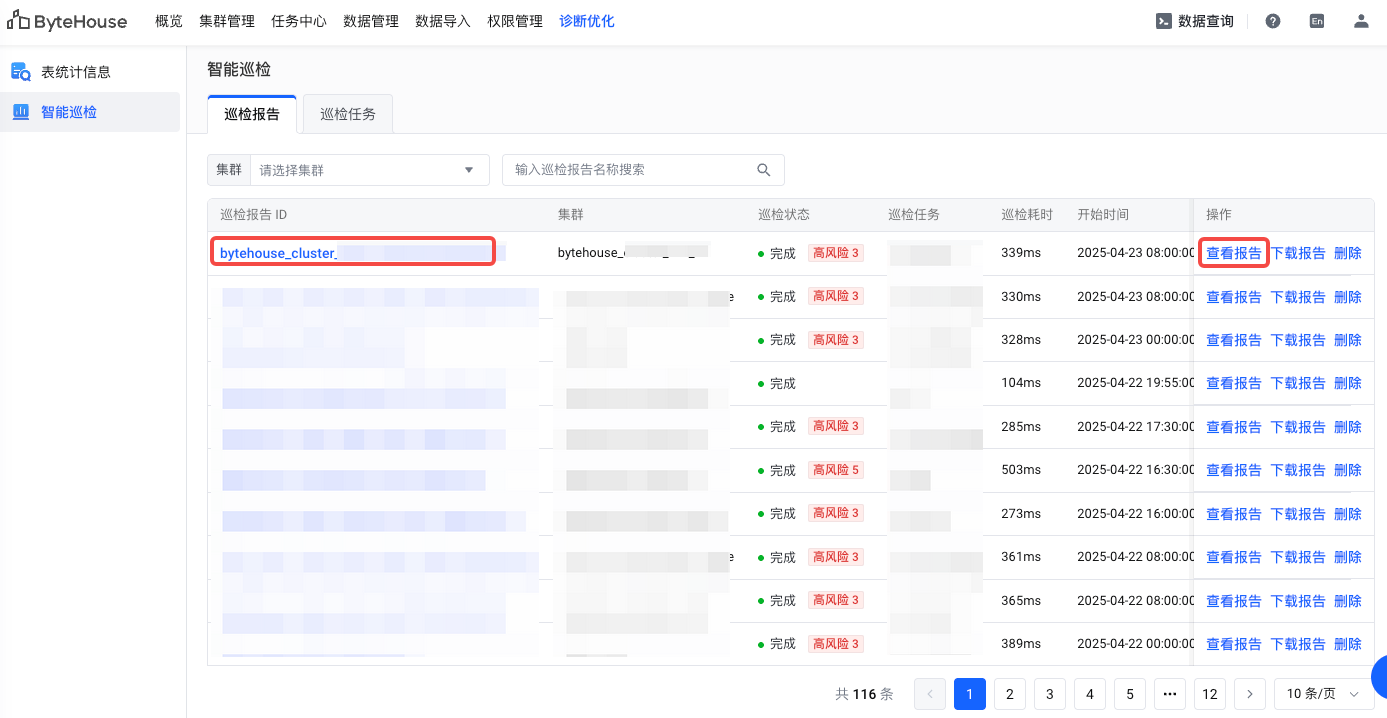Switch to the 巡检任务 tab
The width and height of the screenshot is (1387, 718).
tap(348, 114)
